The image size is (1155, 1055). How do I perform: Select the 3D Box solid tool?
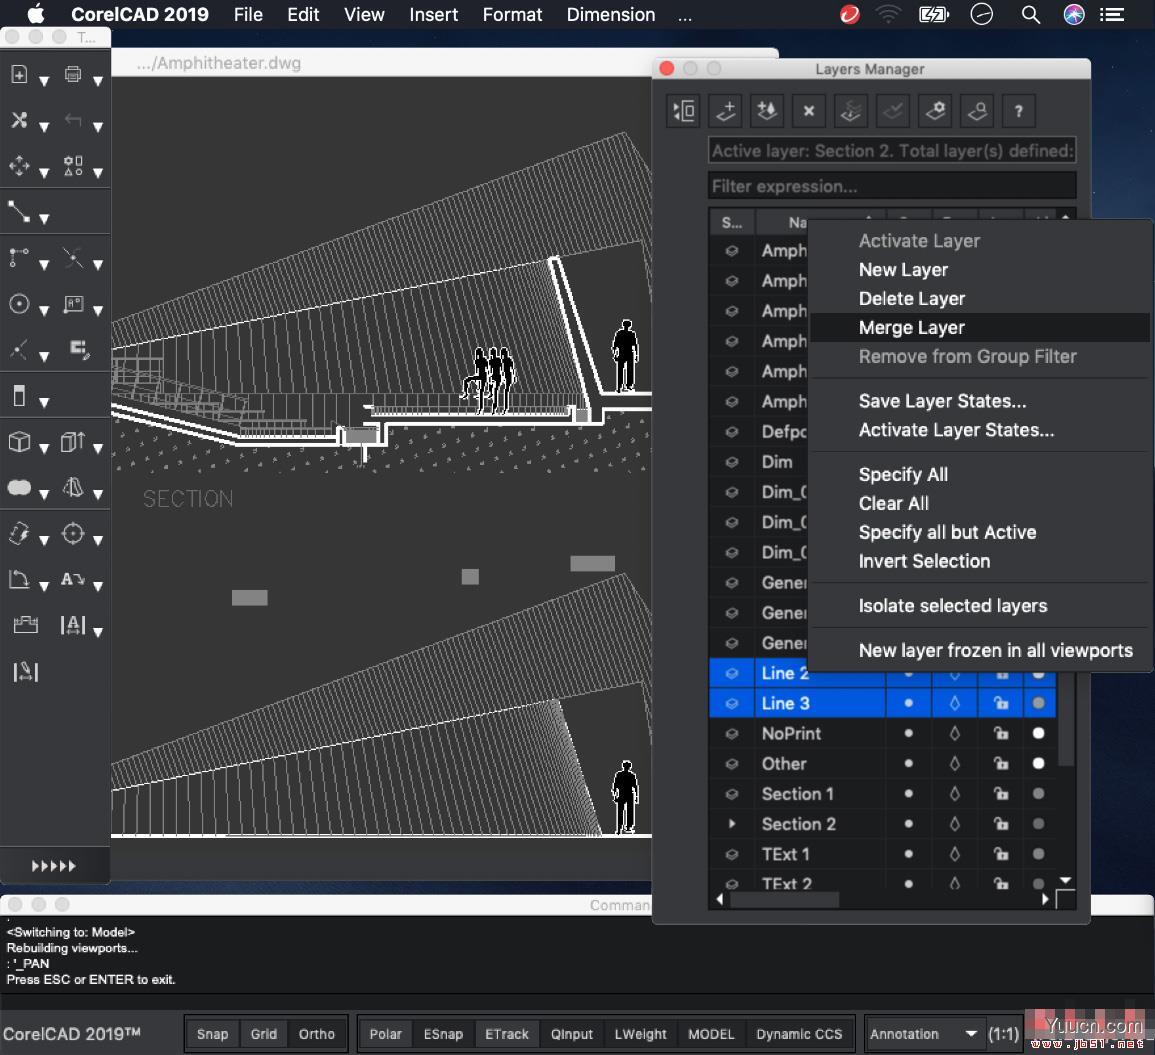pyautogui.click(x=19, y=442)
